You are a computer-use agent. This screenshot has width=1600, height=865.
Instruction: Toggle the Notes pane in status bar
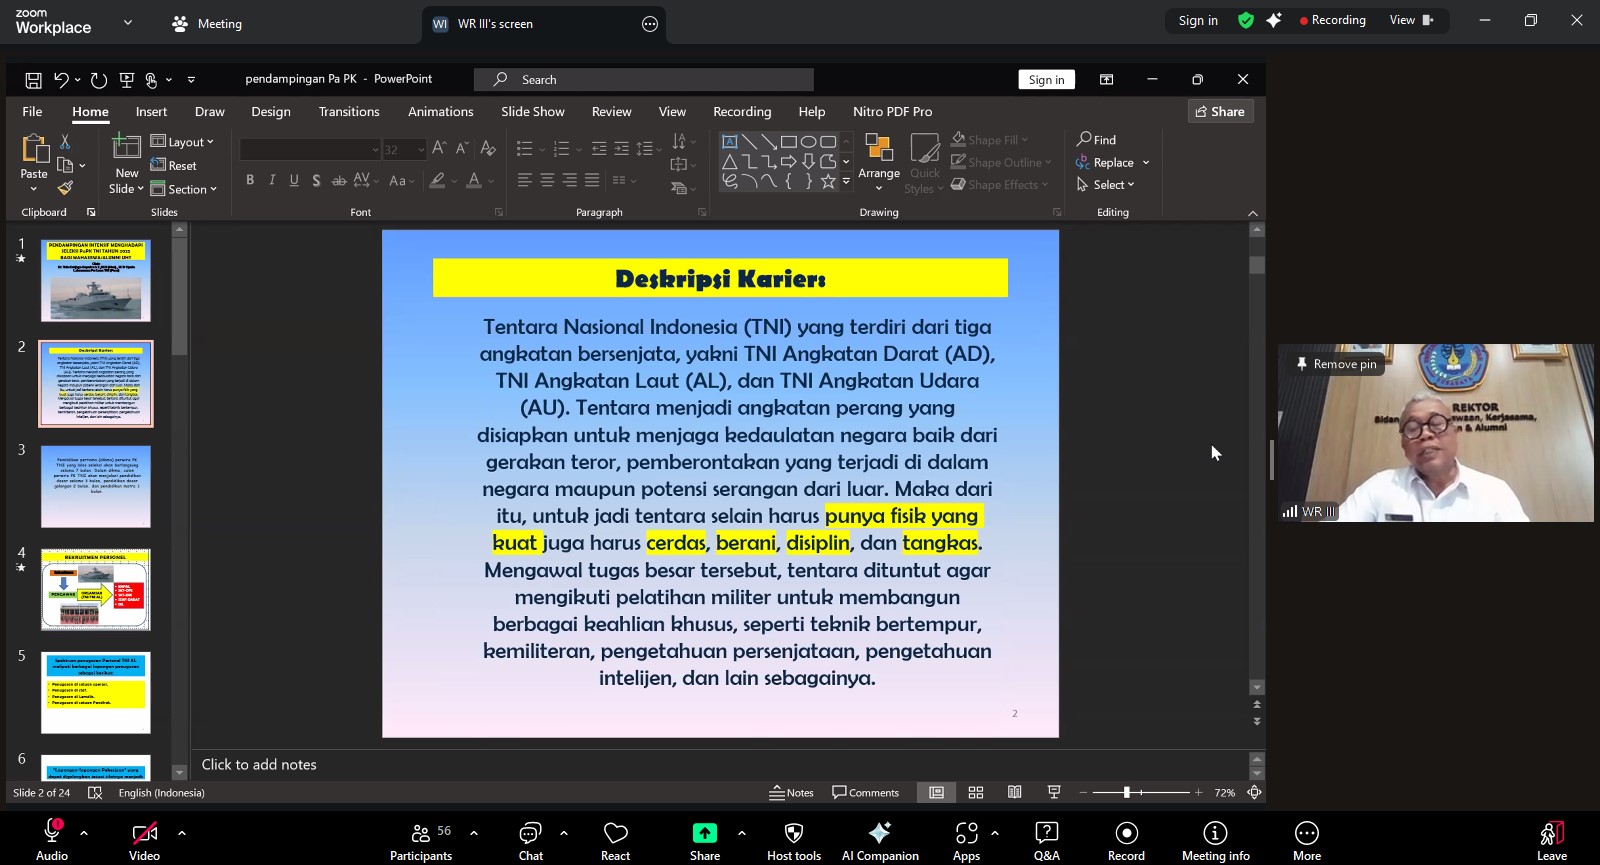click(791, 793)
